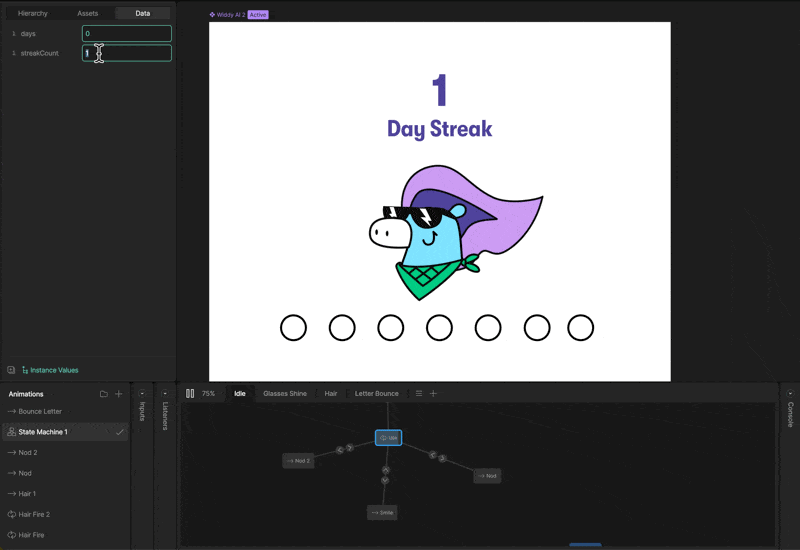Select the Nod state node in graph
The image size is (800, 550).
[x=487, y=476]
